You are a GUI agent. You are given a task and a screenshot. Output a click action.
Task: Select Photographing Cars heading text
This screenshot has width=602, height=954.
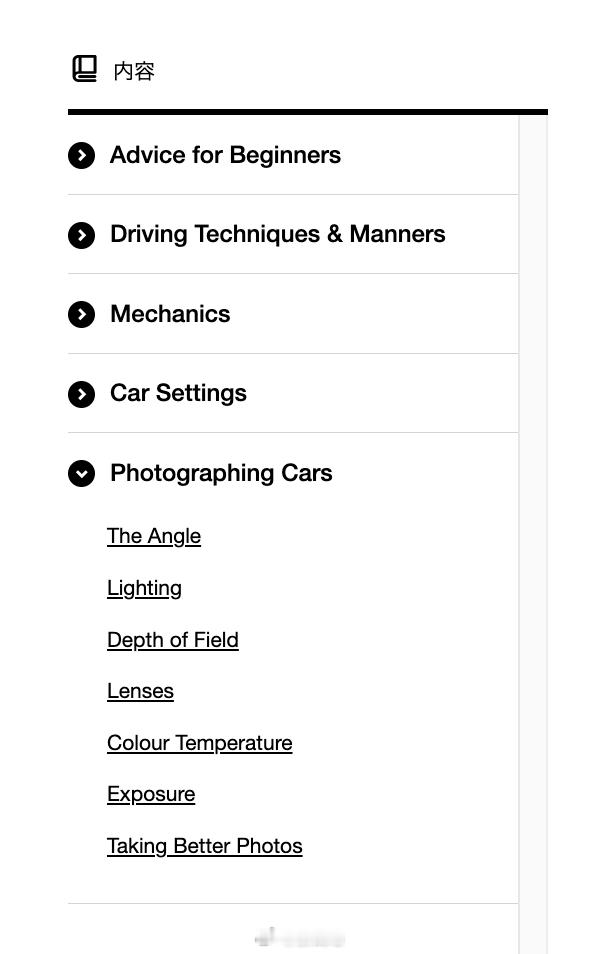(x=222, y=473)
